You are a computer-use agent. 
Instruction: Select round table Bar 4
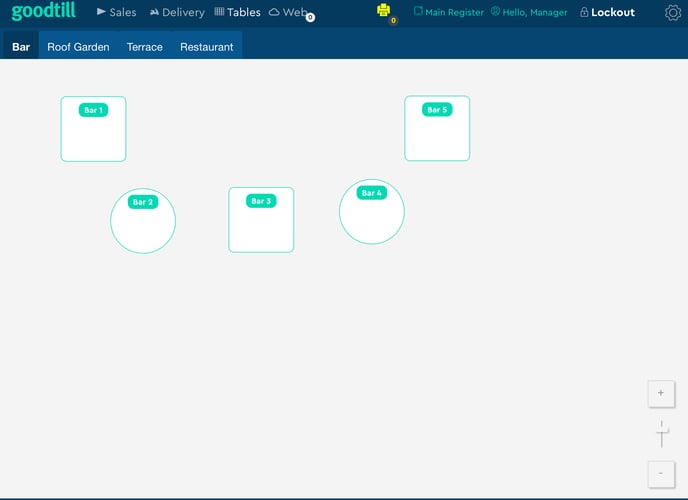coord(372,212)
